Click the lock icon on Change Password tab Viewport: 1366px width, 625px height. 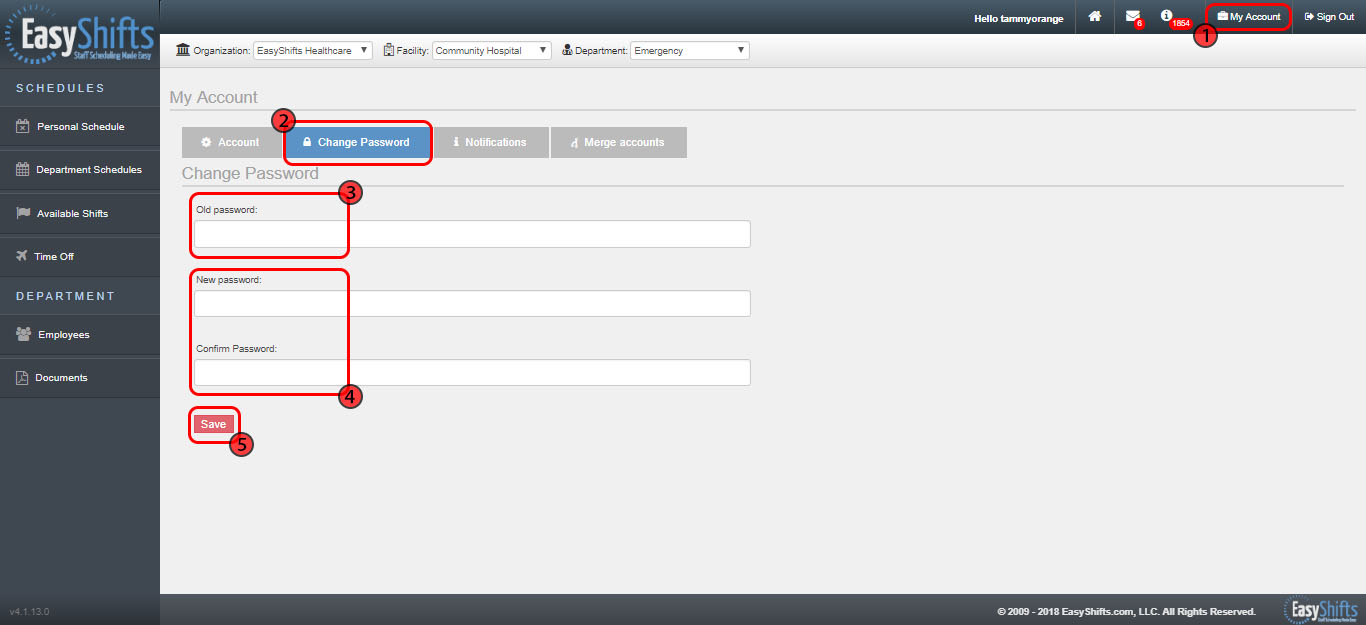point(307,142)
